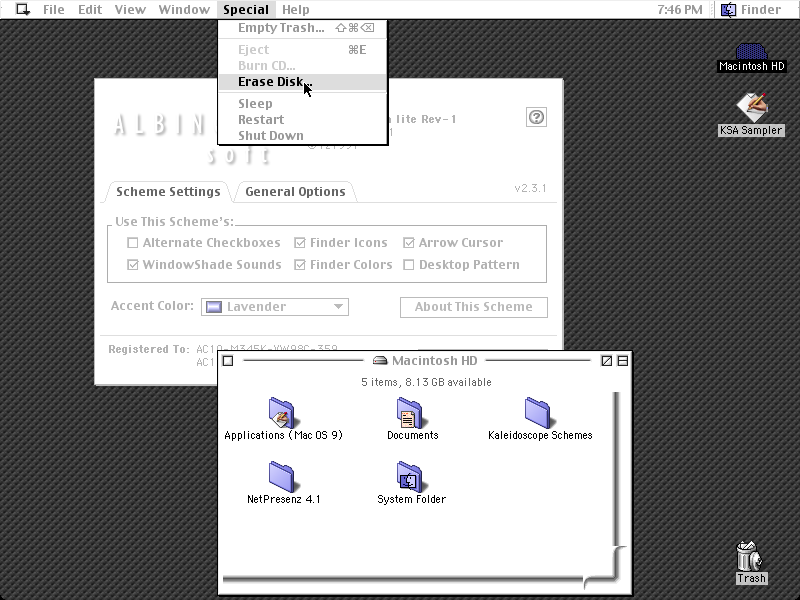Switch to the General Options tab
The width and height of the screenshot is (800, 600).
295,192
